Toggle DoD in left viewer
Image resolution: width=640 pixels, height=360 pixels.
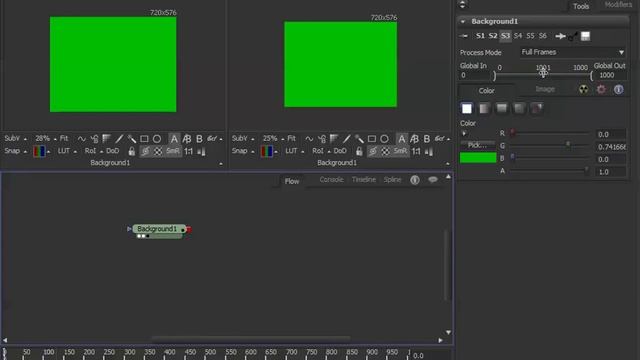(x=113, y=151)
